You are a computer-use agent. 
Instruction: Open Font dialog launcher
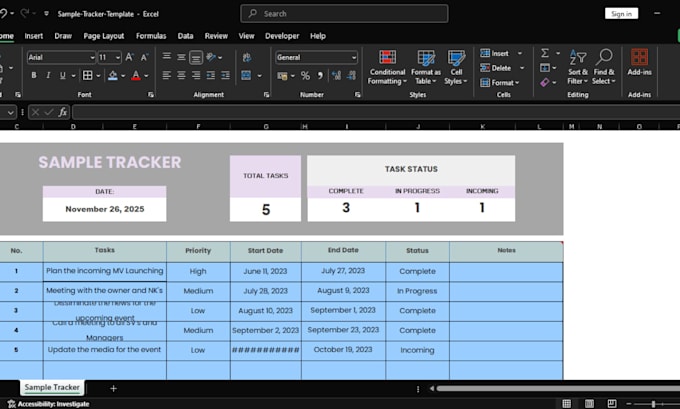pyautogui.click(x=150, y=95)
